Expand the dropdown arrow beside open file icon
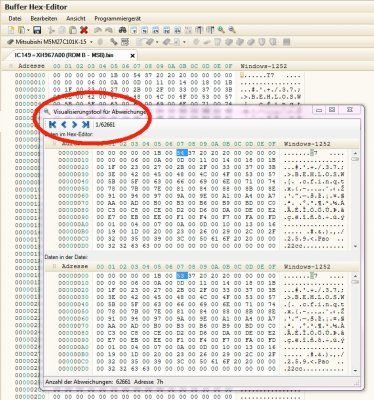Image resolution: width=374 pixels, height=400 pixels. pos(28,30)
